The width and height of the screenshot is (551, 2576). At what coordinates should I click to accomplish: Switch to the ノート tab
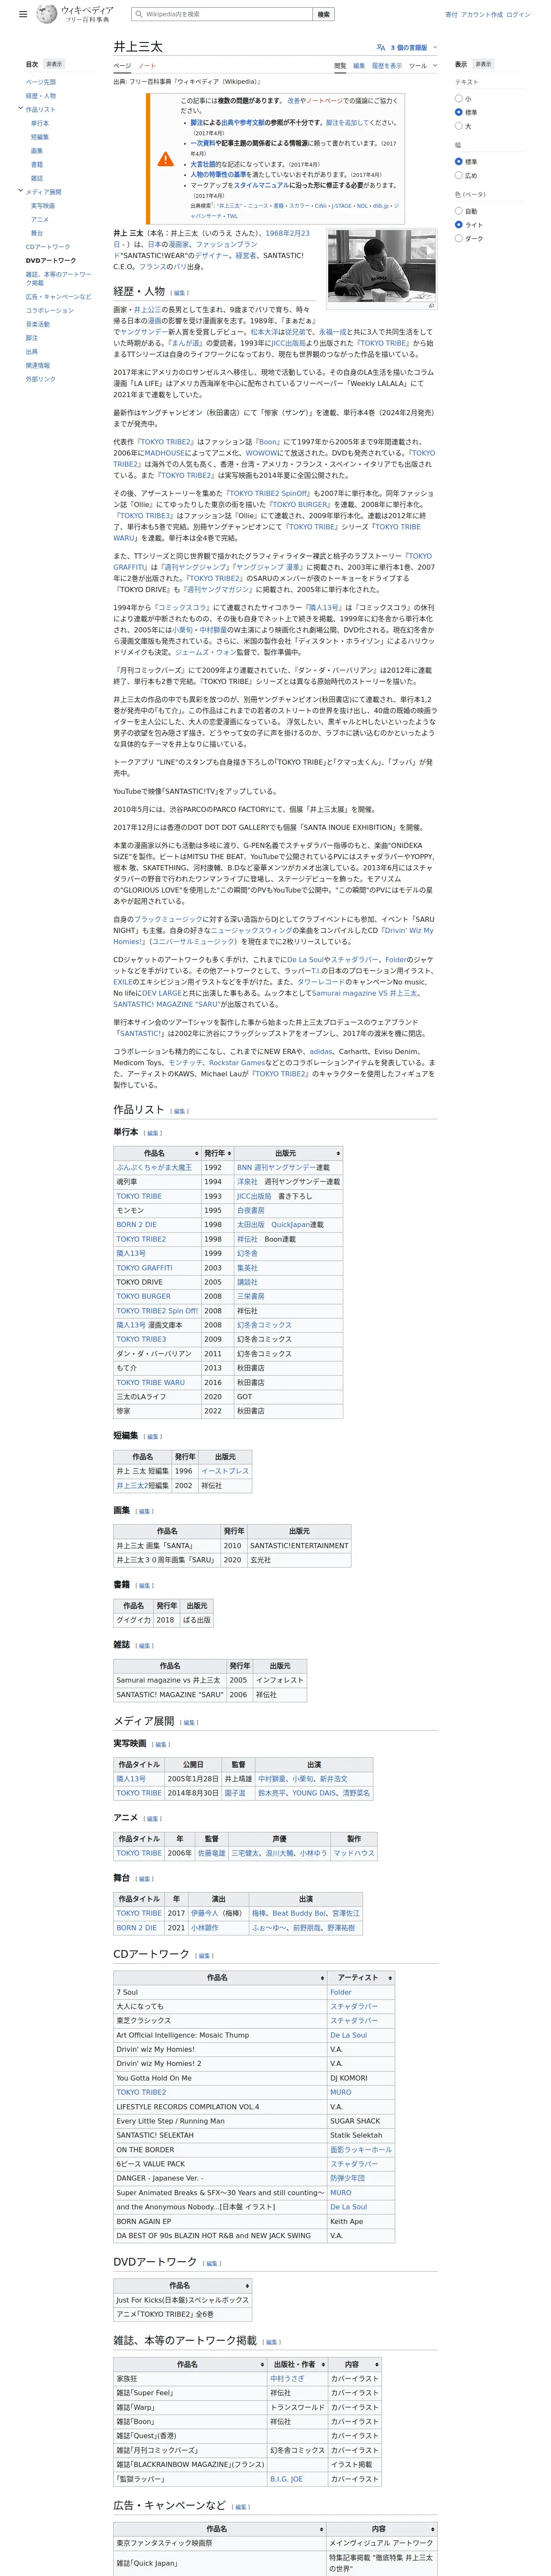[x=147, y=66]
